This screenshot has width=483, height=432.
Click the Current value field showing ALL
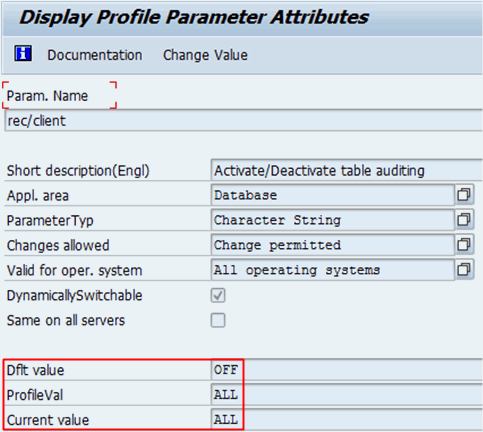[347, 420]
